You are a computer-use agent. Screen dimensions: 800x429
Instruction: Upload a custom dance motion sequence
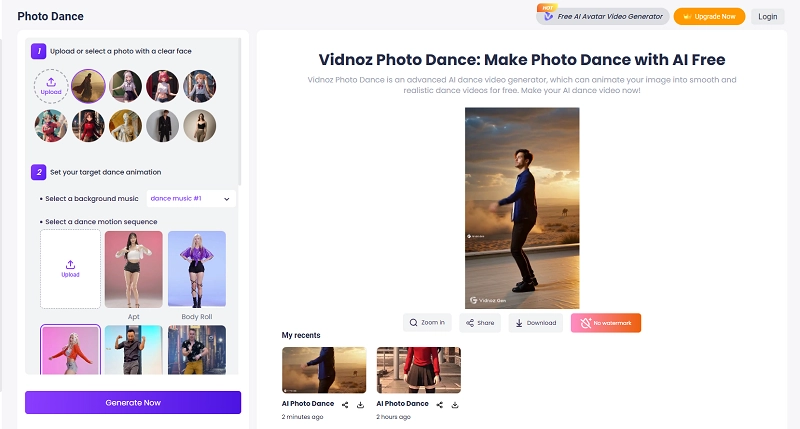[x=70, y=269]
